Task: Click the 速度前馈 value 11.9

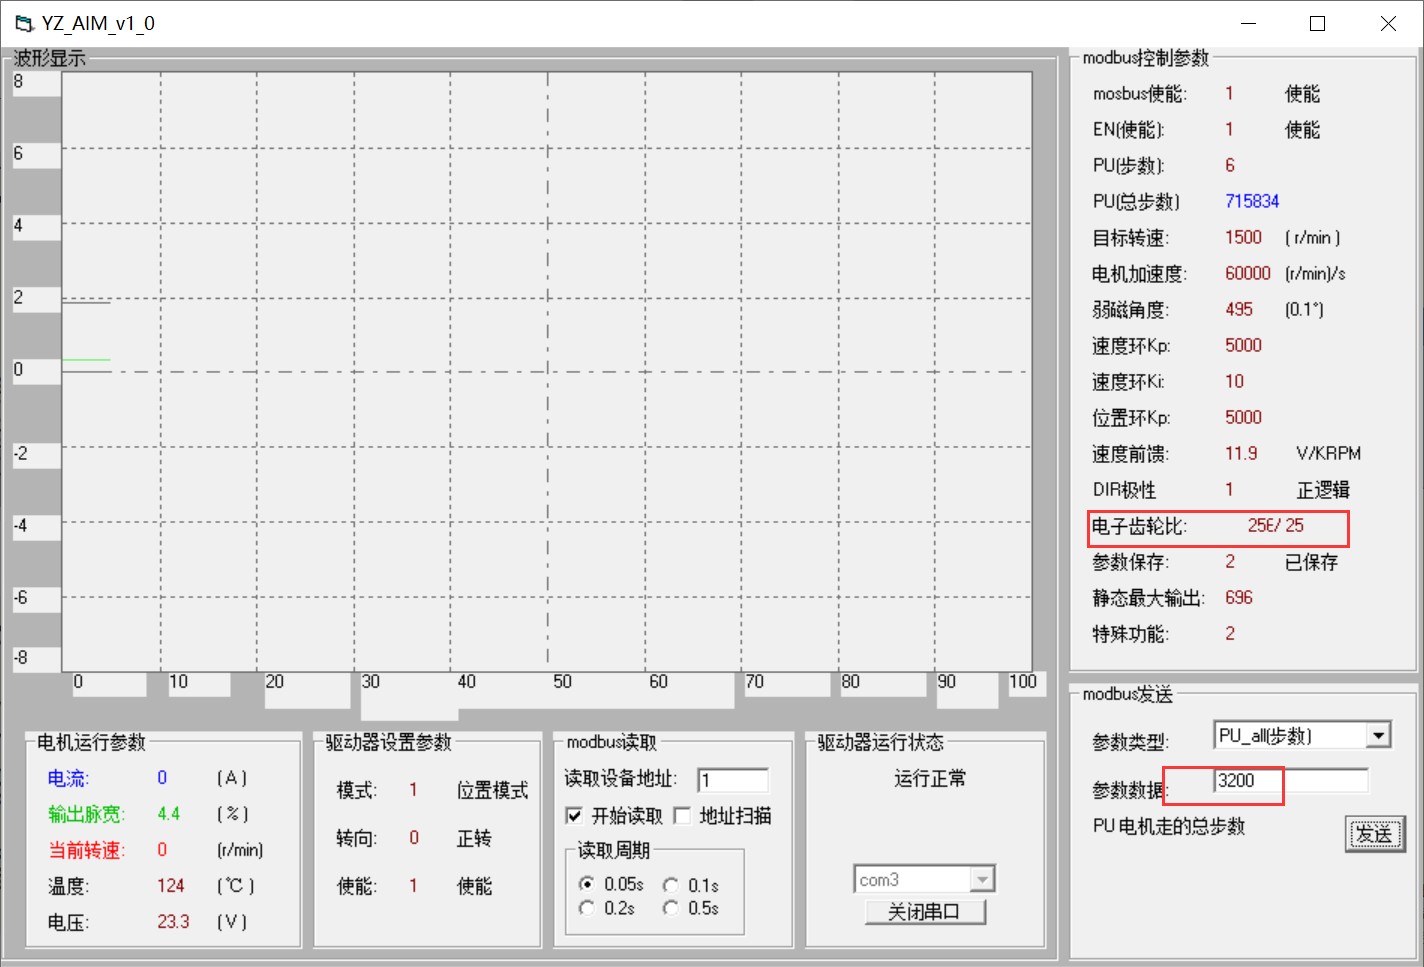Action: (x=1241, y=453)
